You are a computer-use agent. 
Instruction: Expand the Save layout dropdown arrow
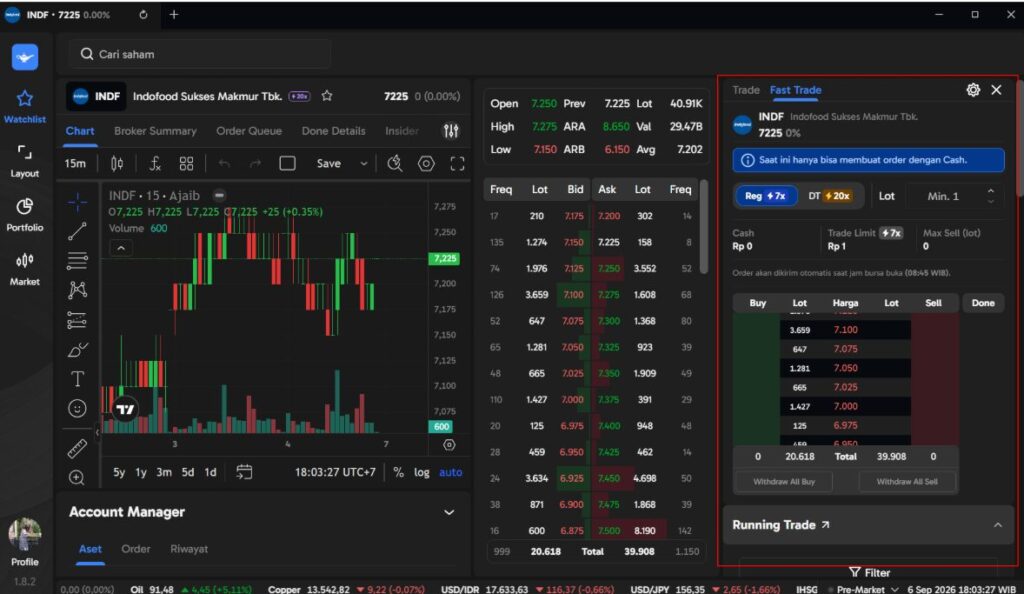364,164
